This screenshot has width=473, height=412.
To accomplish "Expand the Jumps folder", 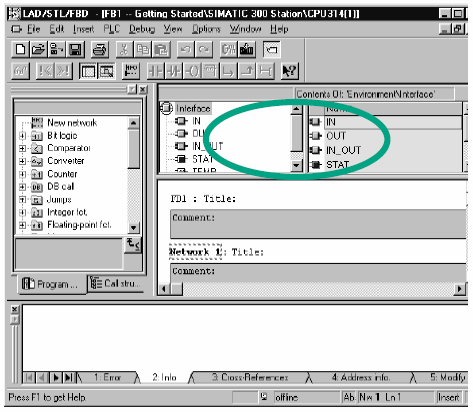I will point(22,199).
